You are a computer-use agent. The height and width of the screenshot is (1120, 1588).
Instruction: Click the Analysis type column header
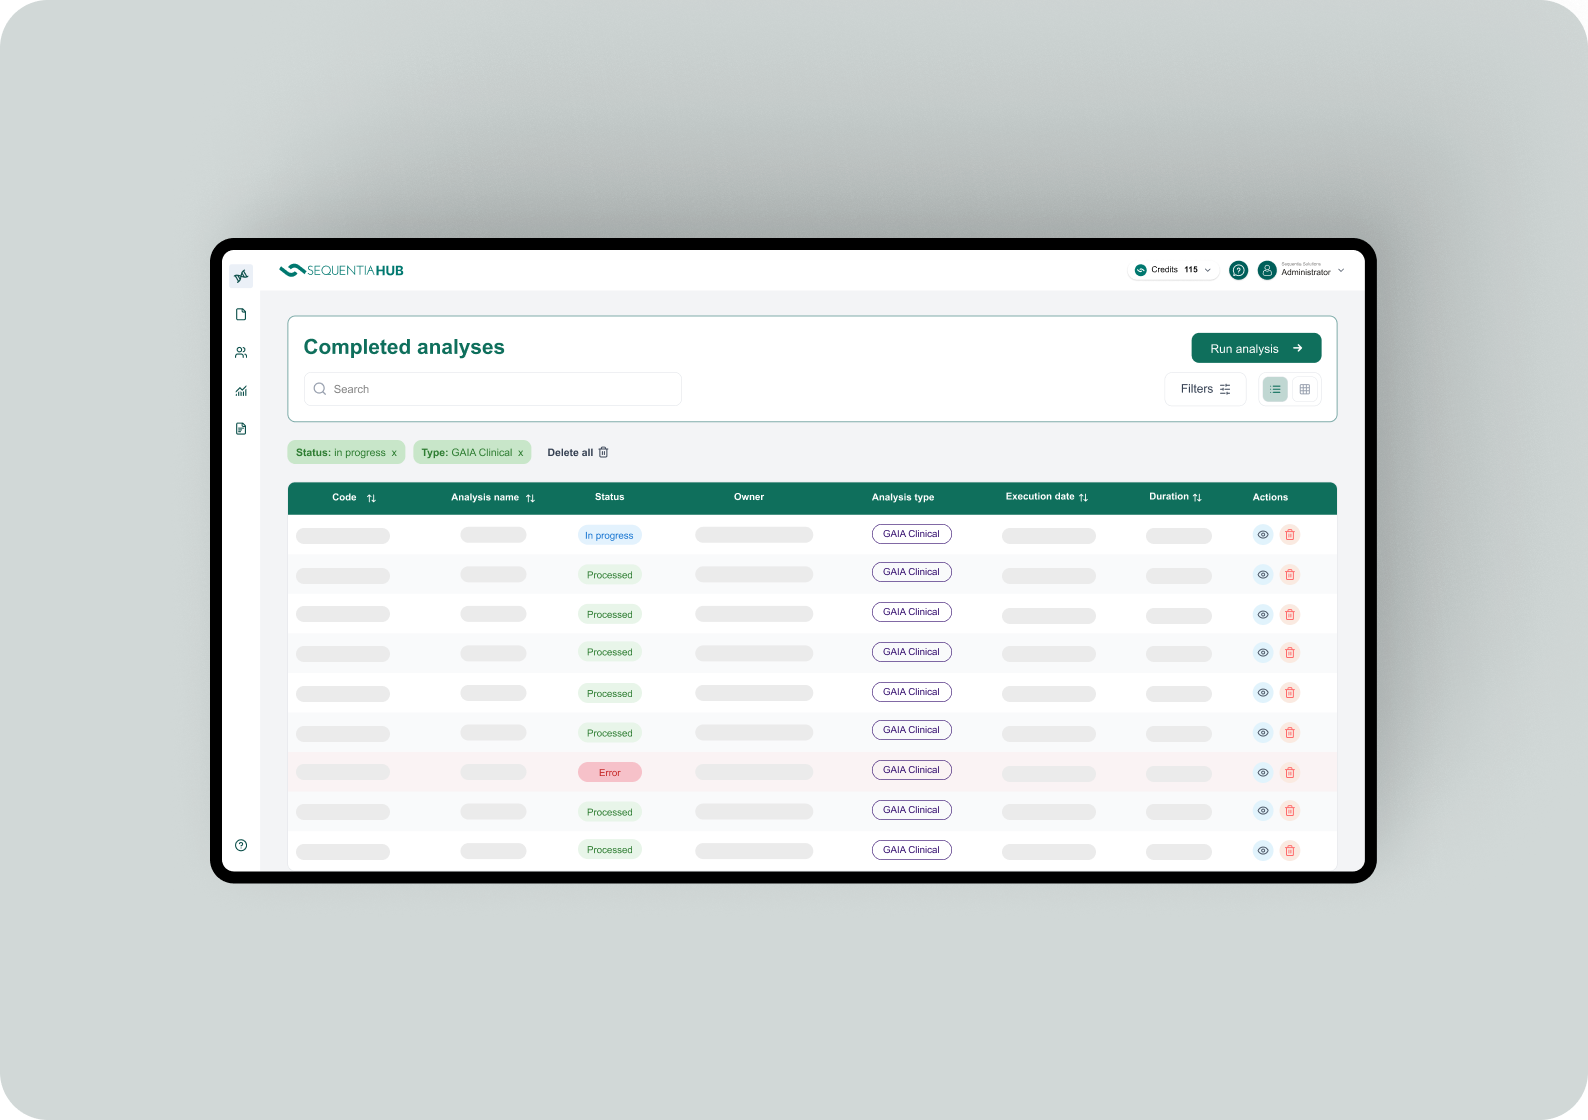coord(903,497)
